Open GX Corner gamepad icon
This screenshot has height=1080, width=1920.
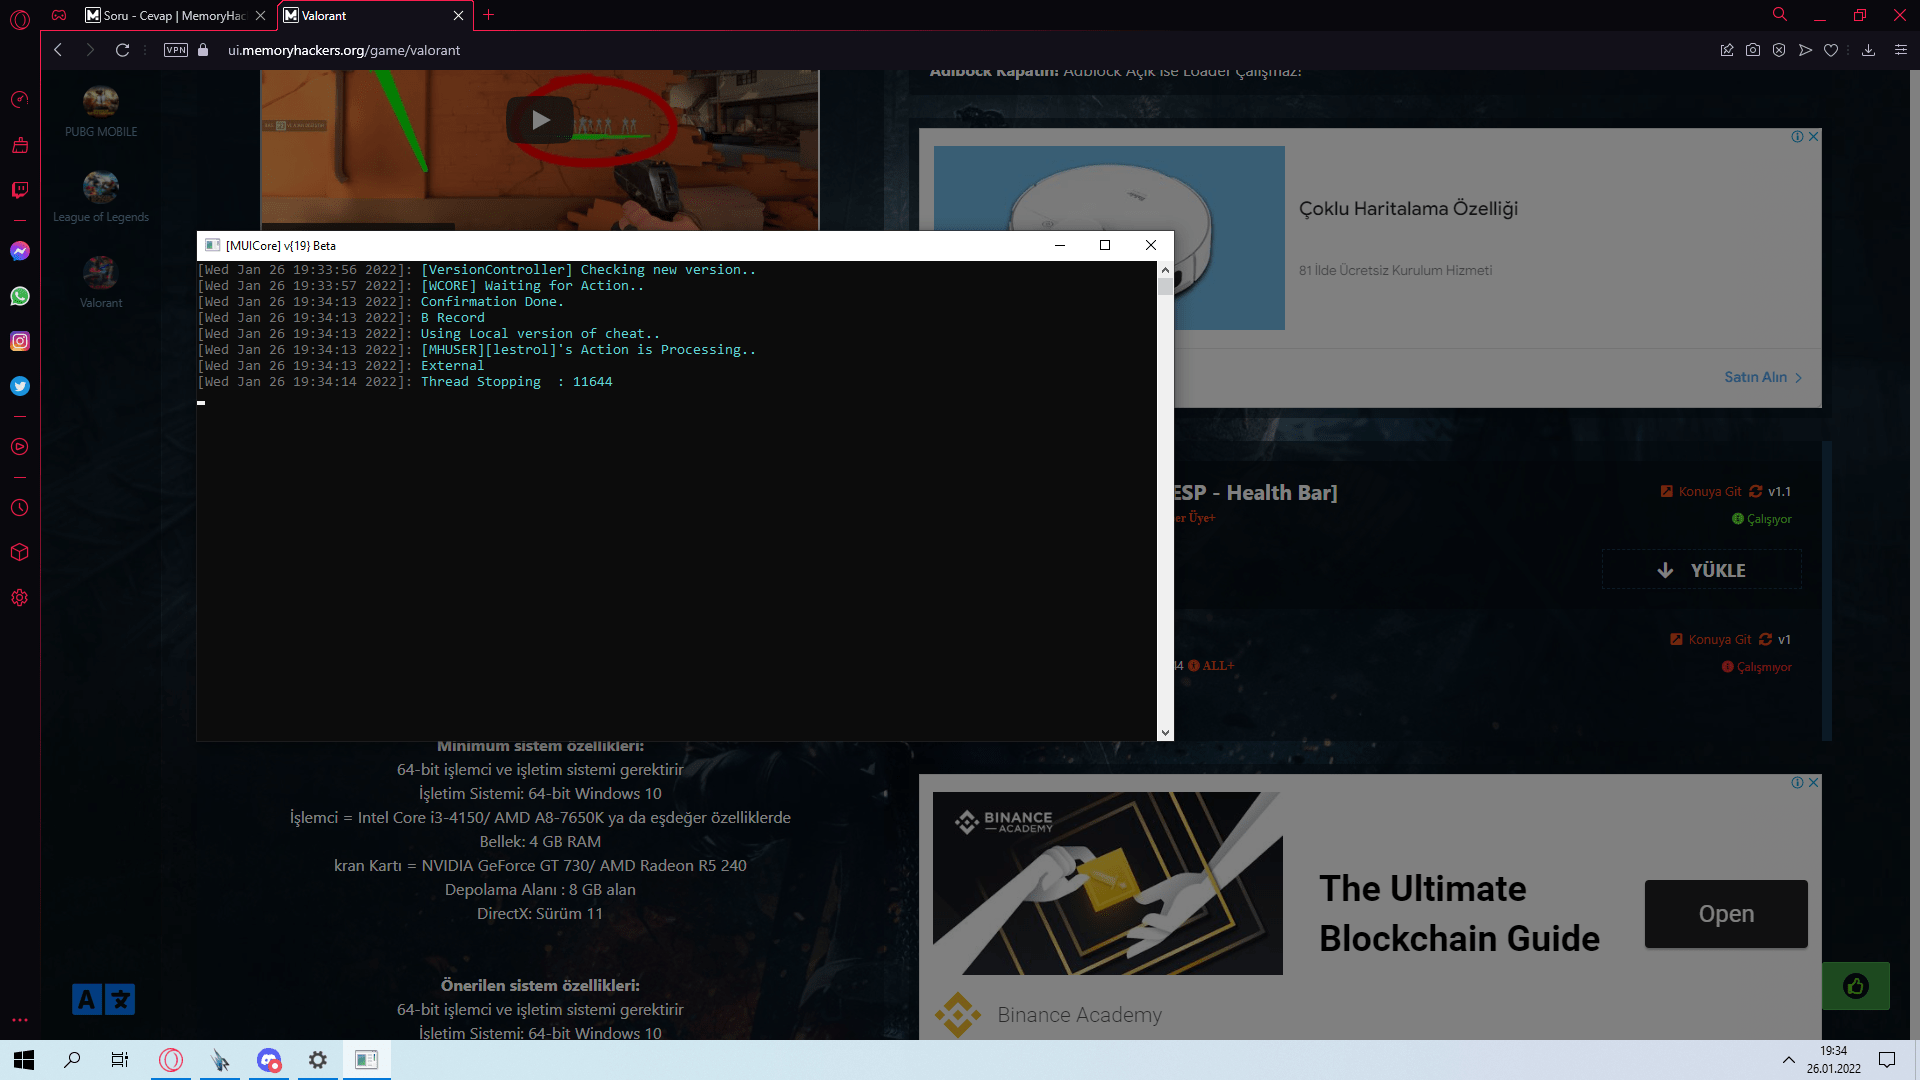60,15
